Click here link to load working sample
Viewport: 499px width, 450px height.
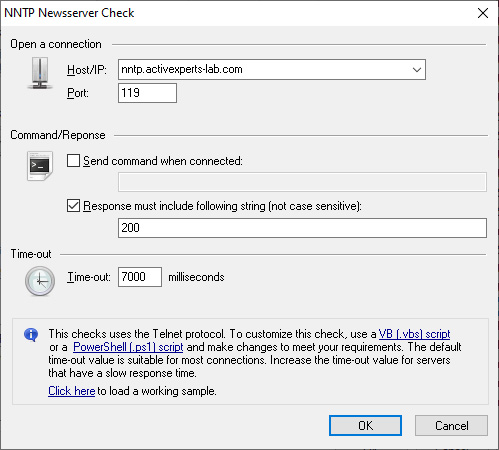(72, 391)
